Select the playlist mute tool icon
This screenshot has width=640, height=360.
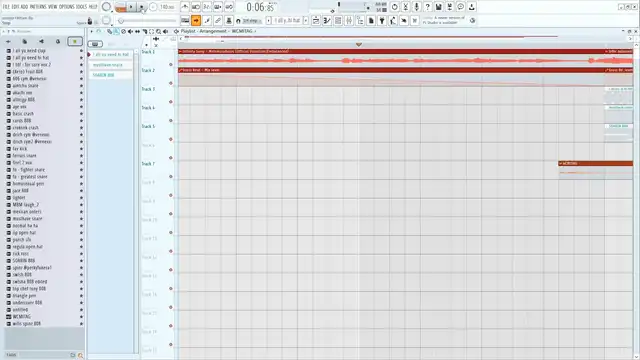(x=130, y=31)
